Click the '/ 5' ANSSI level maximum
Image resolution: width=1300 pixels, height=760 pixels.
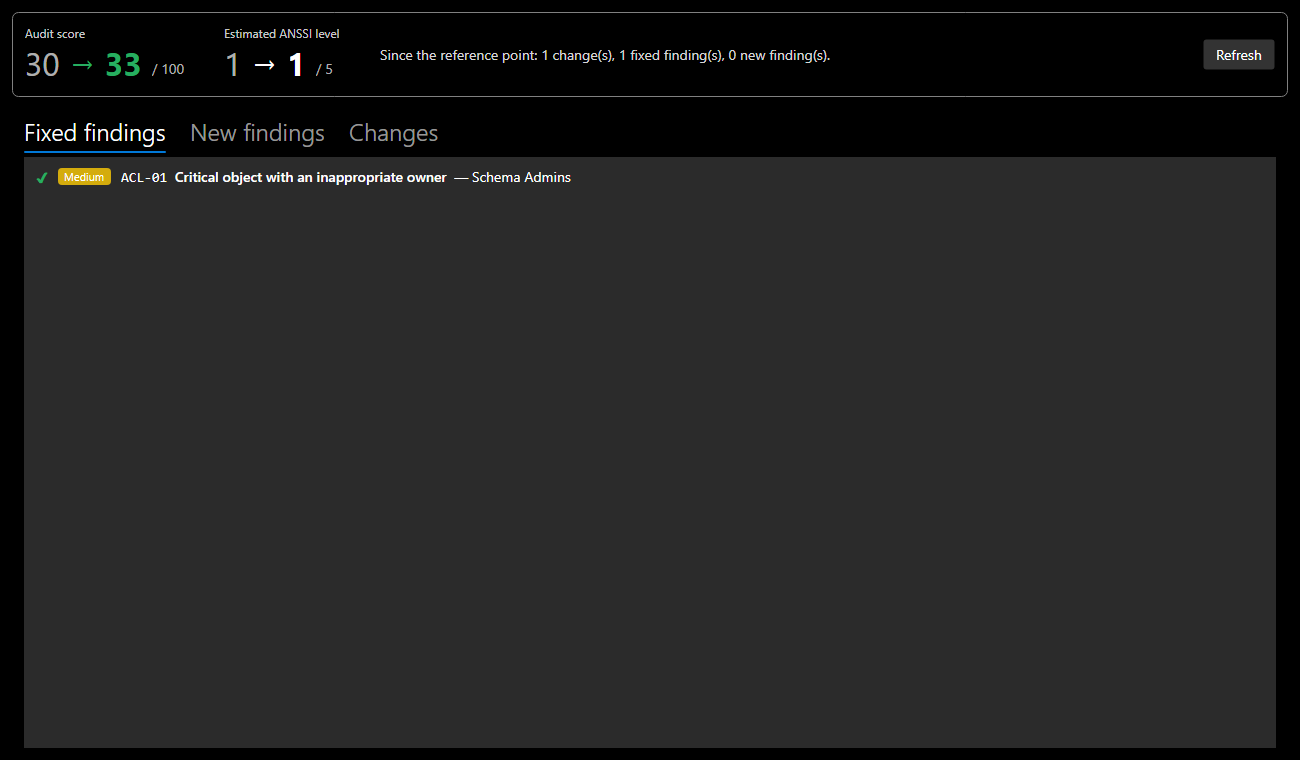coord(324,69)
